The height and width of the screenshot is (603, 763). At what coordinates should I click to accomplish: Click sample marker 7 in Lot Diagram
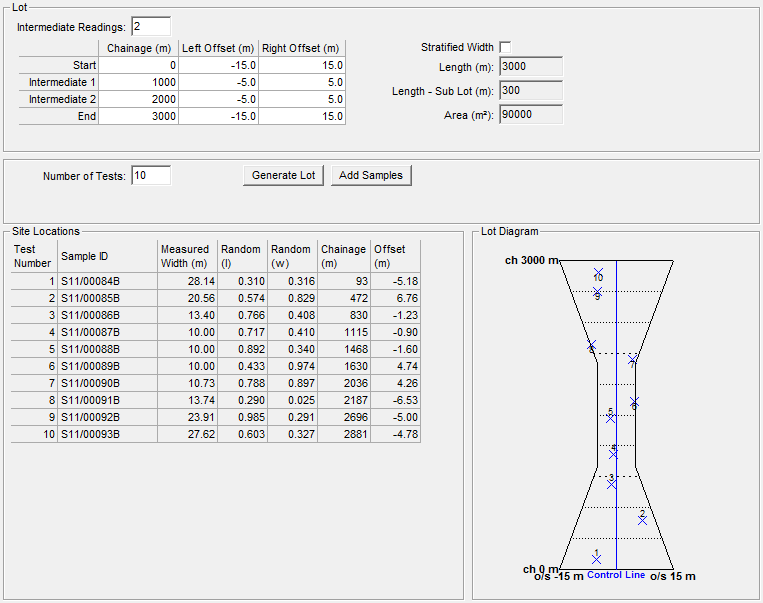[x=633, y=361]
